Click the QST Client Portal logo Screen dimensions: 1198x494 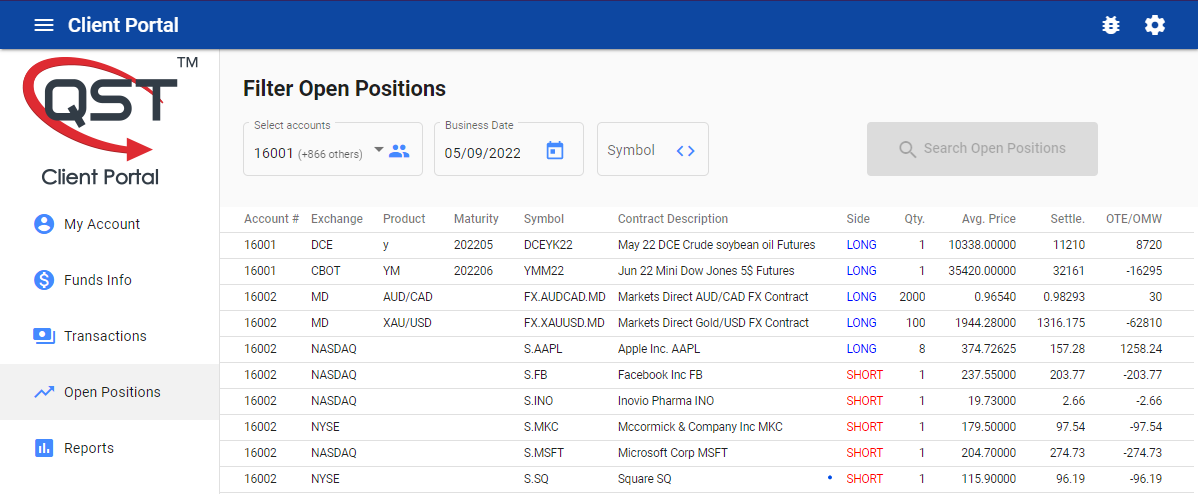coord(110,121)
